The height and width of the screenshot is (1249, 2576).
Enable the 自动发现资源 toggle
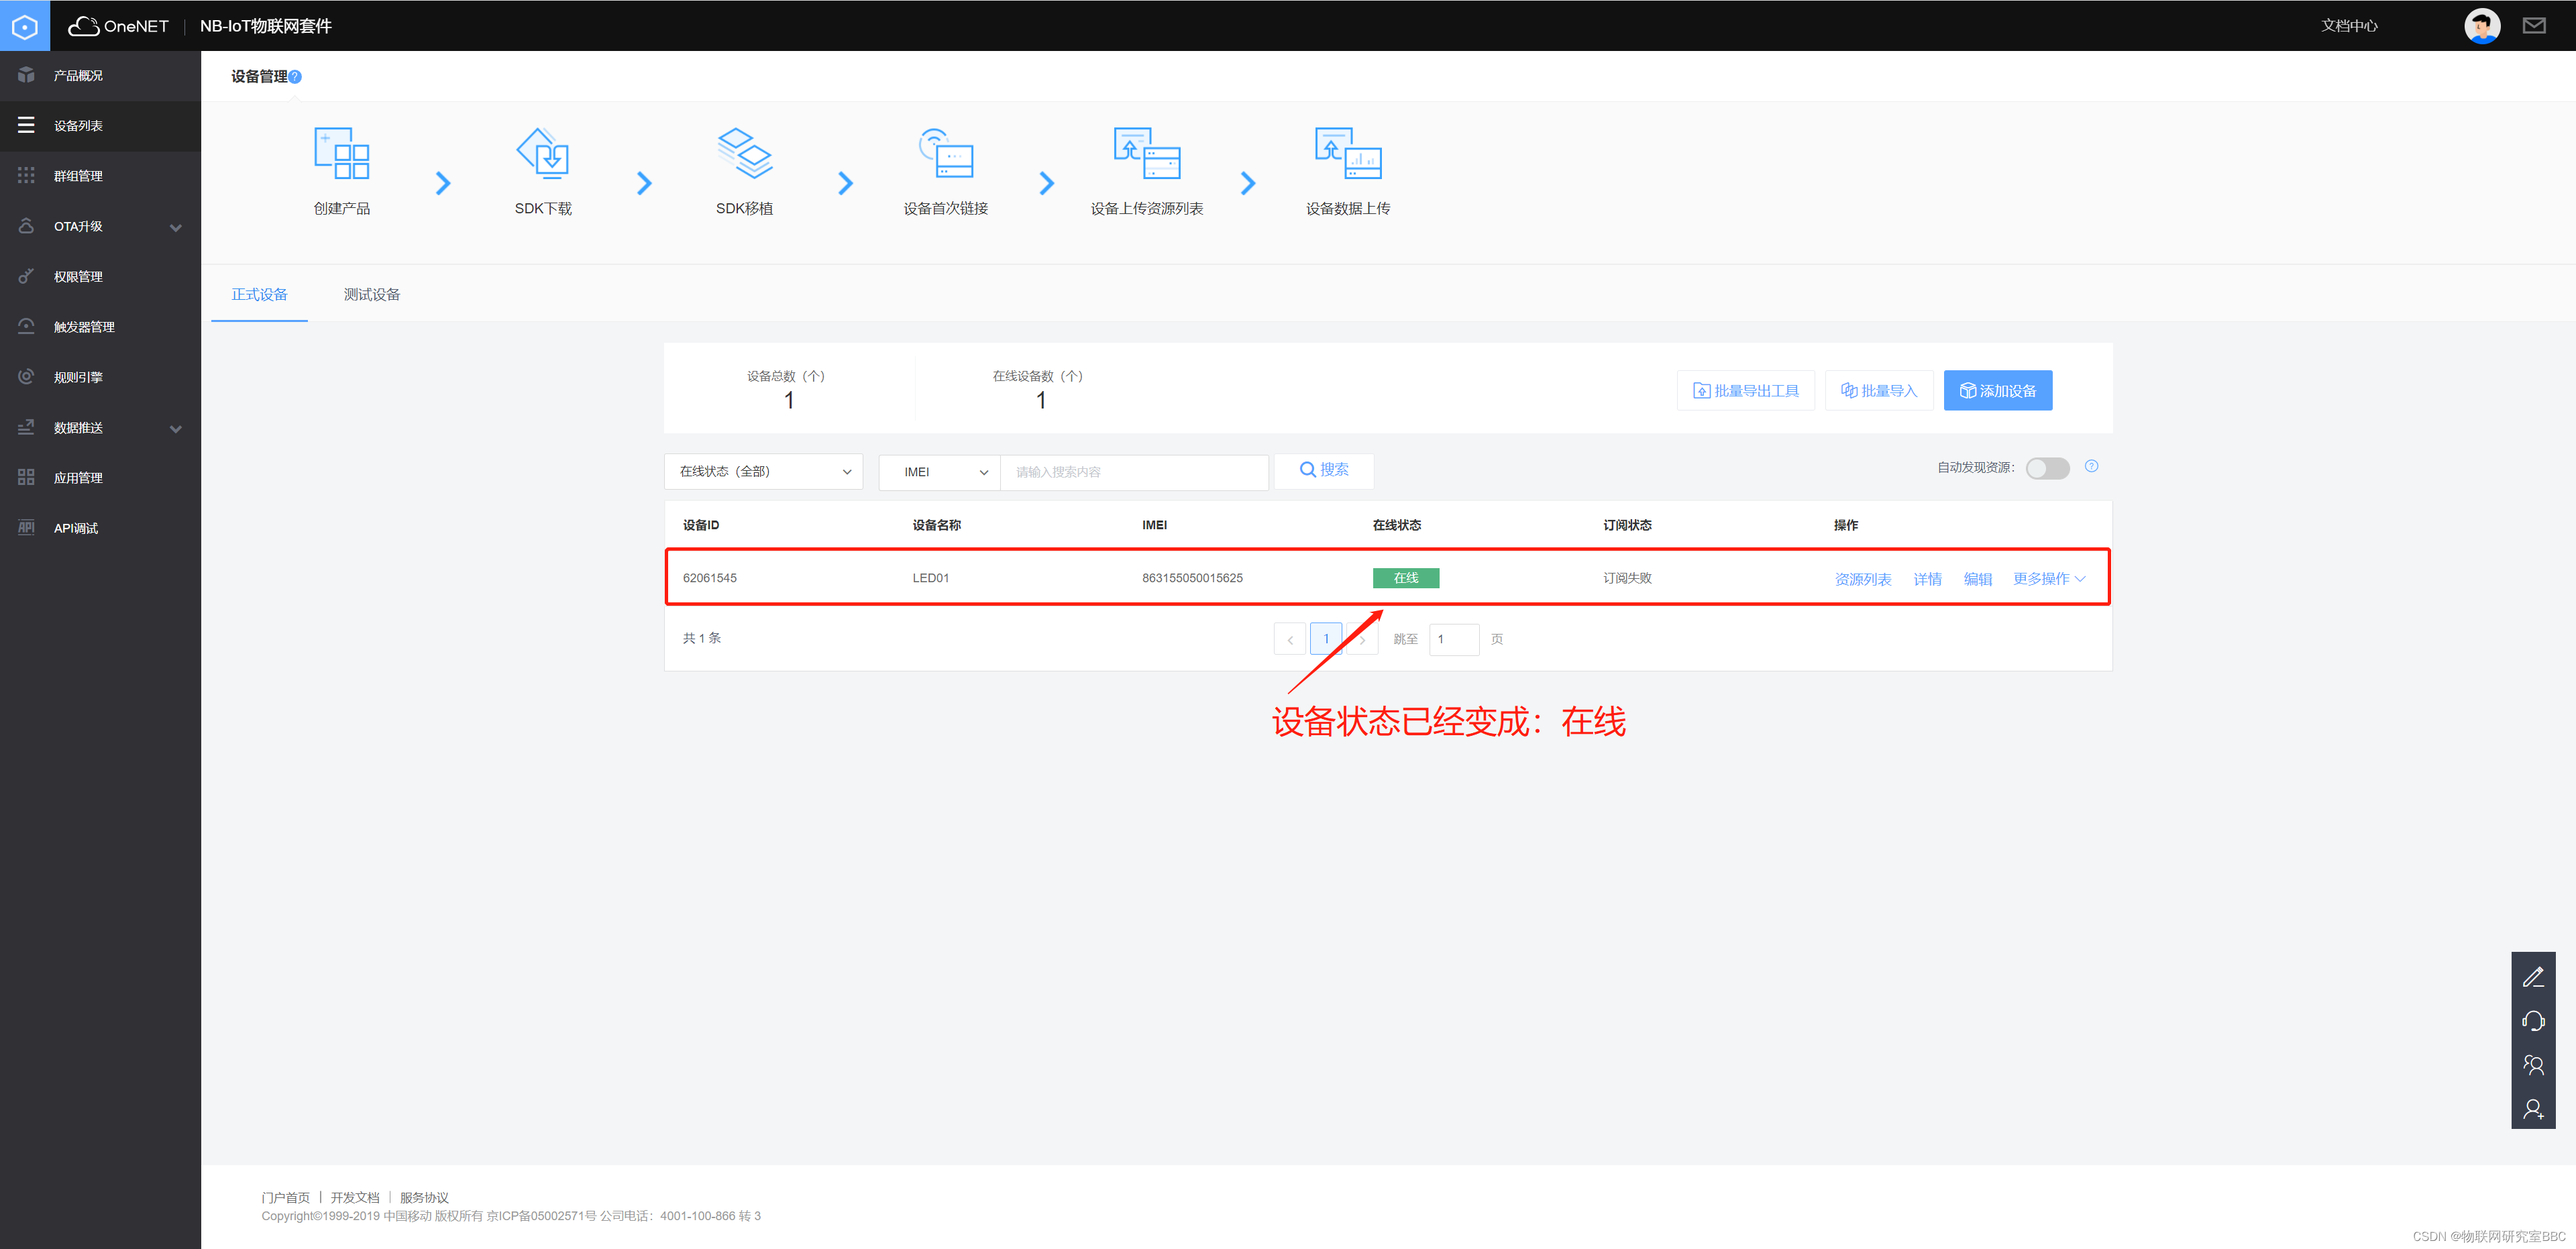[2047, 468]
